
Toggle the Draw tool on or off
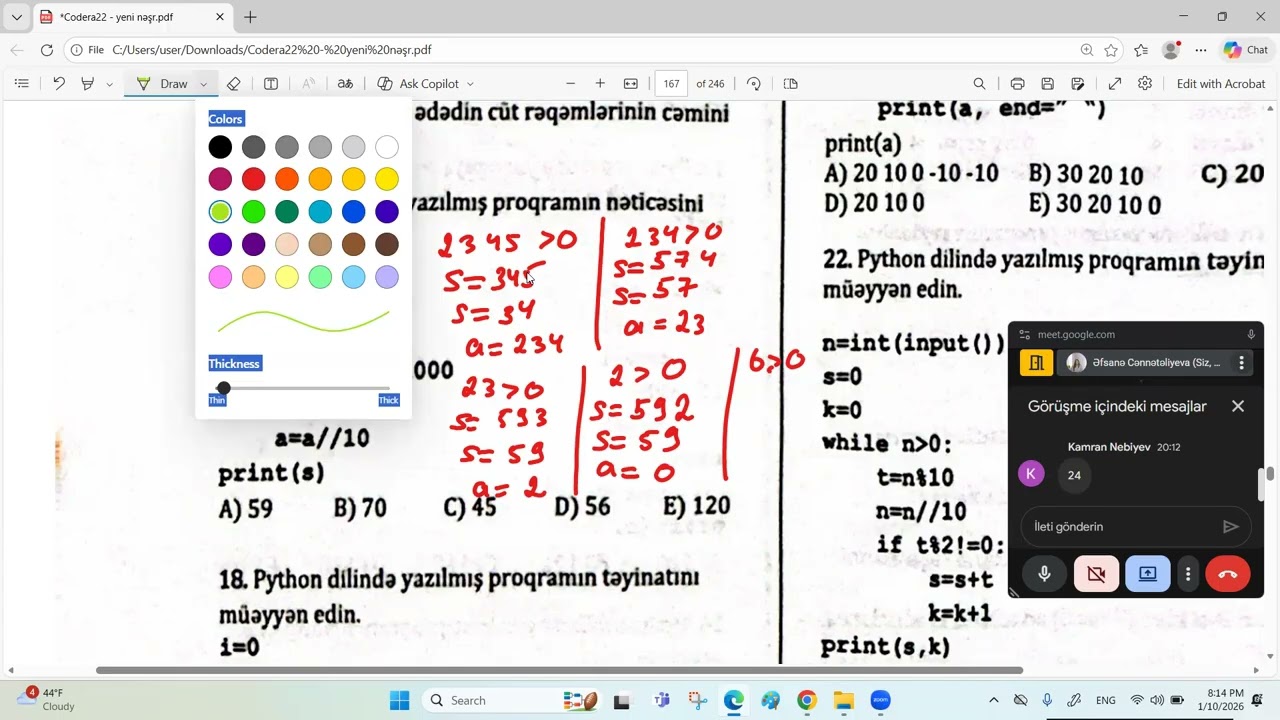click(x=163, y=84)
